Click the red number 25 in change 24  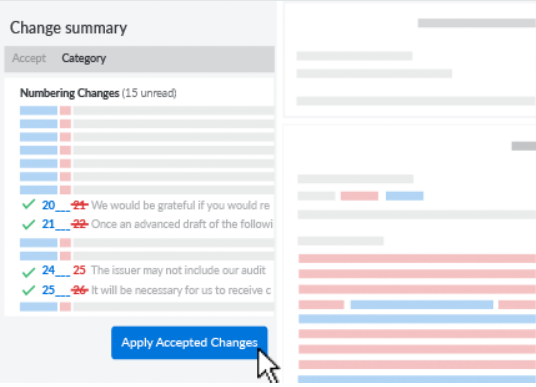click(79, 270)
